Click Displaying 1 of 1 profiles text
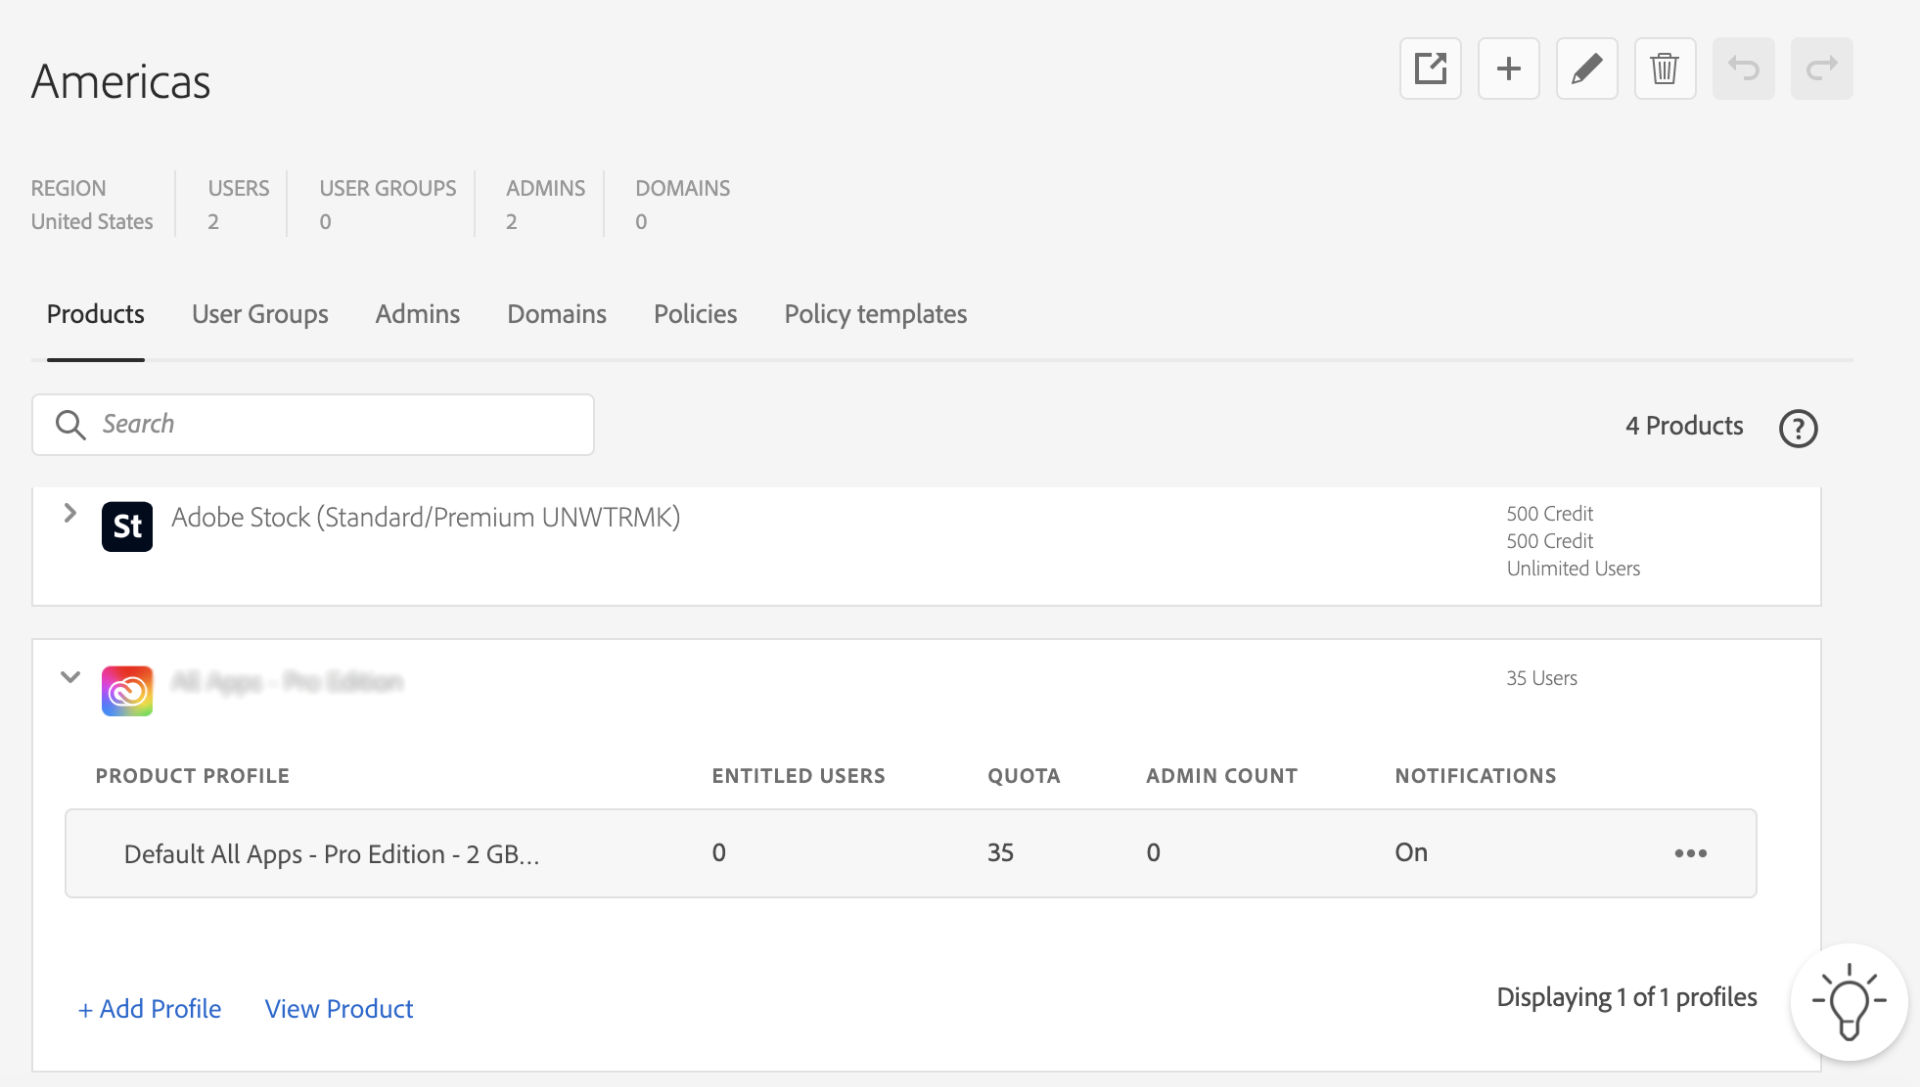The width and height of the screenshot is (1920, 1087). 1626,997
